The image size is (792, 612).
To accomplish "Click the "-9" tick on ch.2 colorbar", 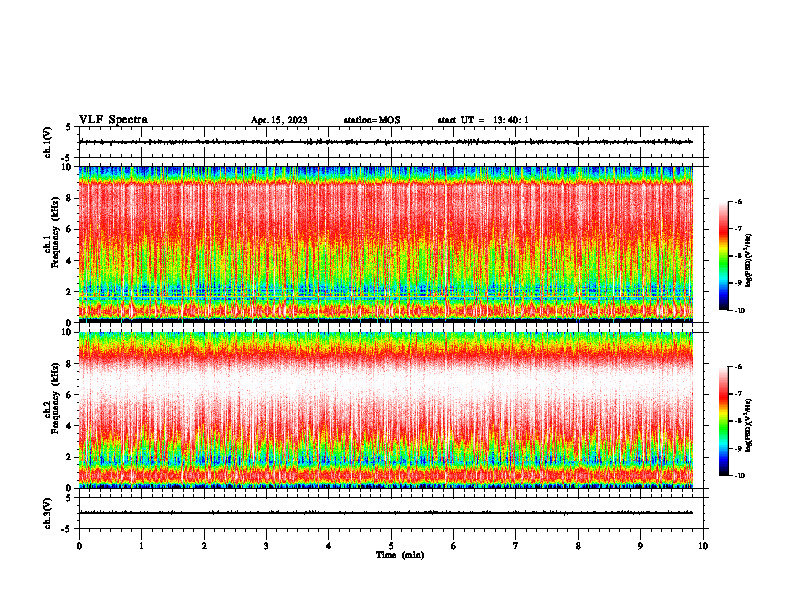I will pyautogui.click(x=738, y=448).
